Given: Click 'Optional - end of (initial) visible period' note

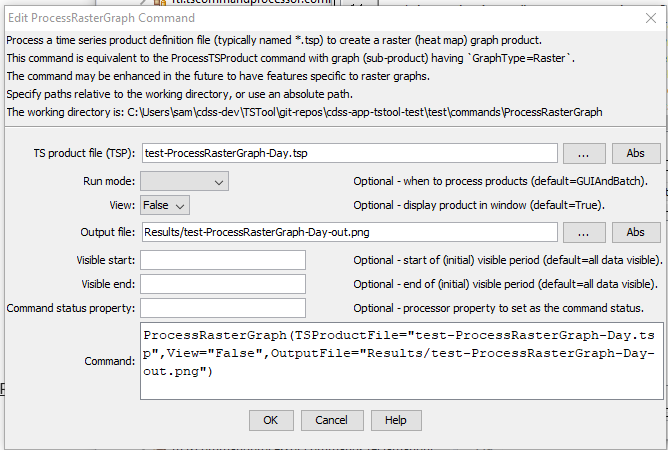Looking at the screenshot, I should 505,284.
